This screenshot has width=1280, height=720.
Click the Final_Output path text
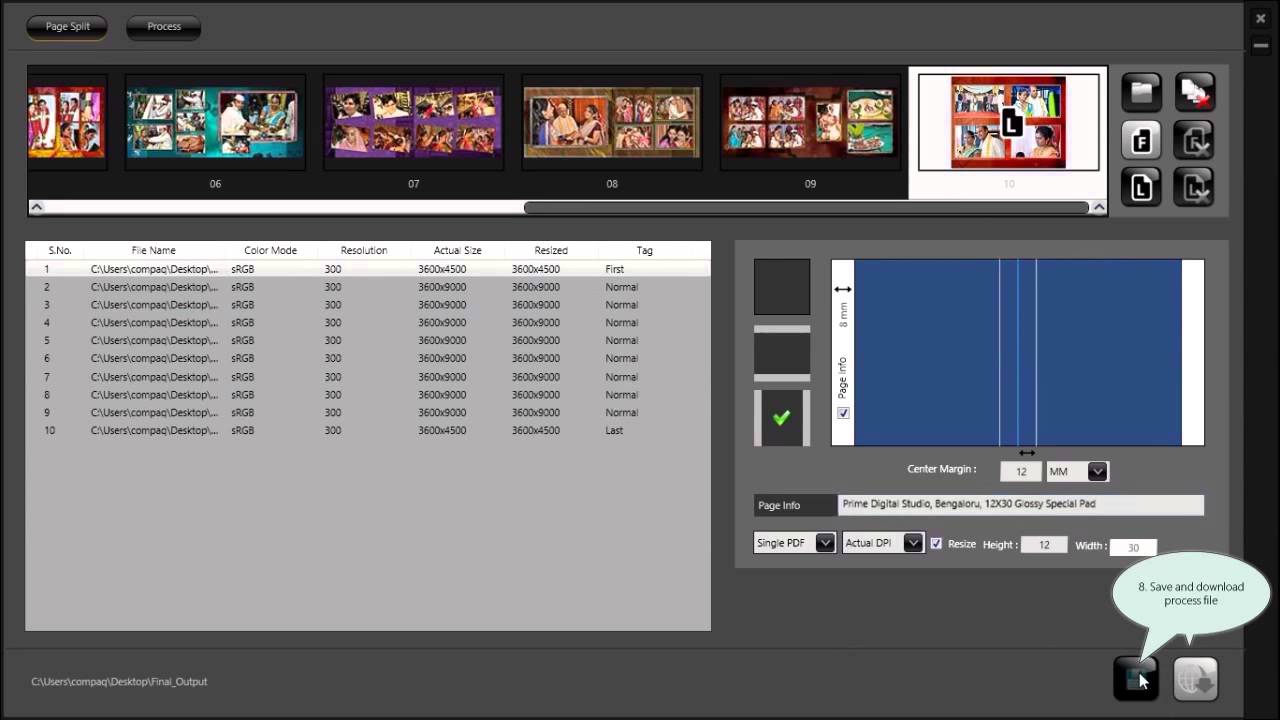(x=119, y=682)
